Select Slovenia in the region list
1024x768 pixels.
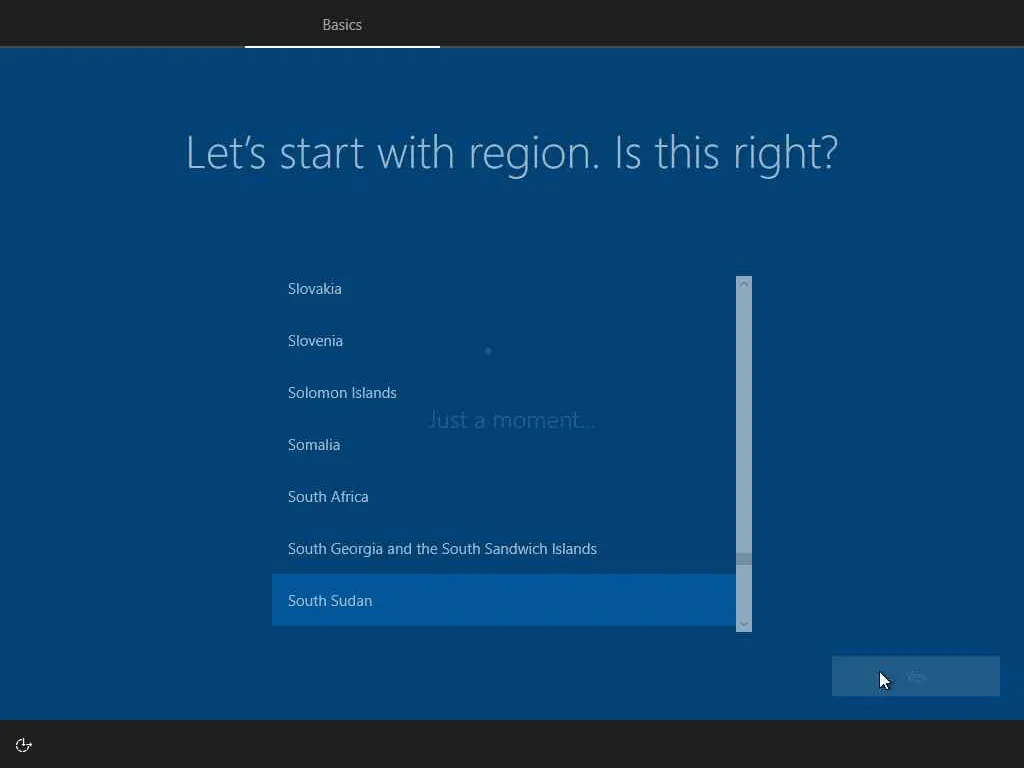pos(504,341)
